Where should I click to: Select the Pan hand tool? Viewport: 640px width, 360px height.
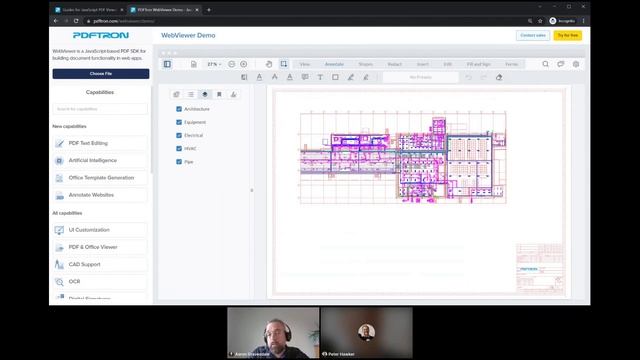coord(269,64)
